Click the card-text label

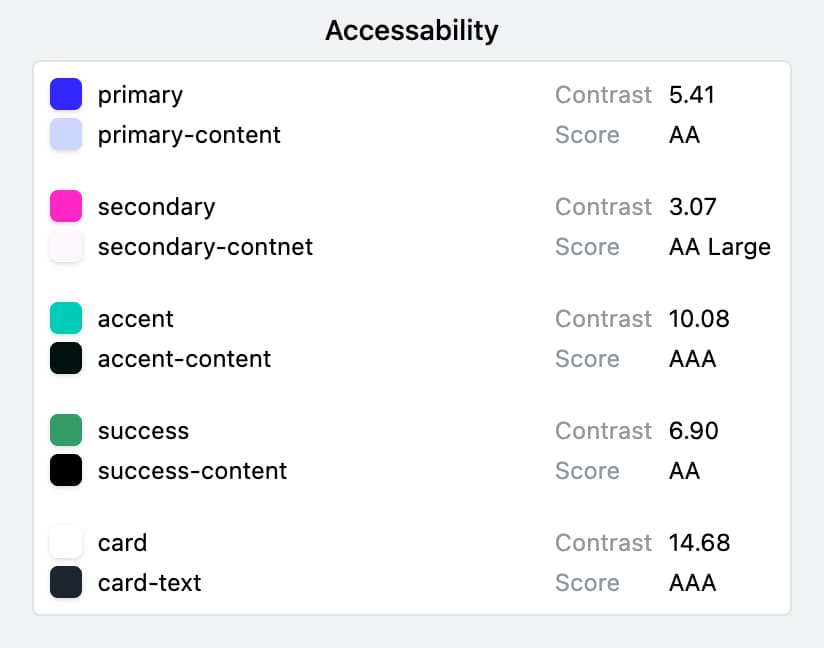149,583
